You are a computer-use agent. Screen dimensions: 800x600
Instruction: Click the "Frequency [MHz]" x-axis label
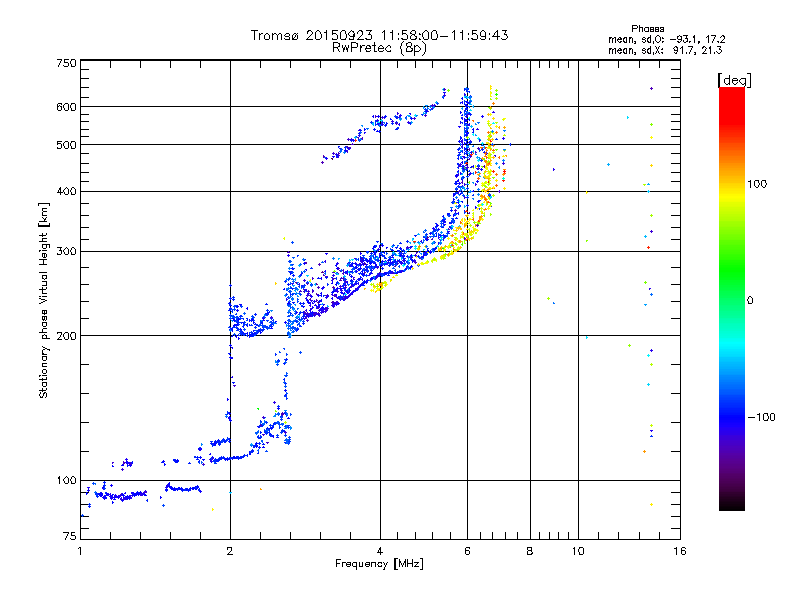point(379,564)
